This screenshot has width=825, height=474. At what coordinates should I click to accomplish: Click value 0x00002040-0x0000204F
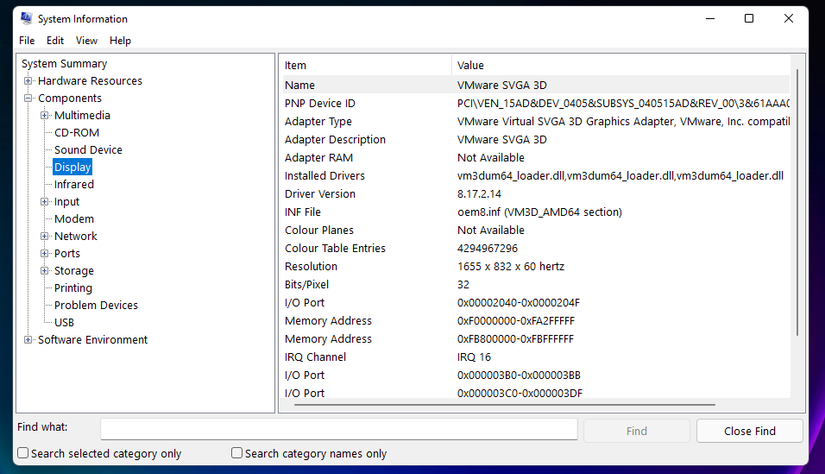[x=518, y=303]
